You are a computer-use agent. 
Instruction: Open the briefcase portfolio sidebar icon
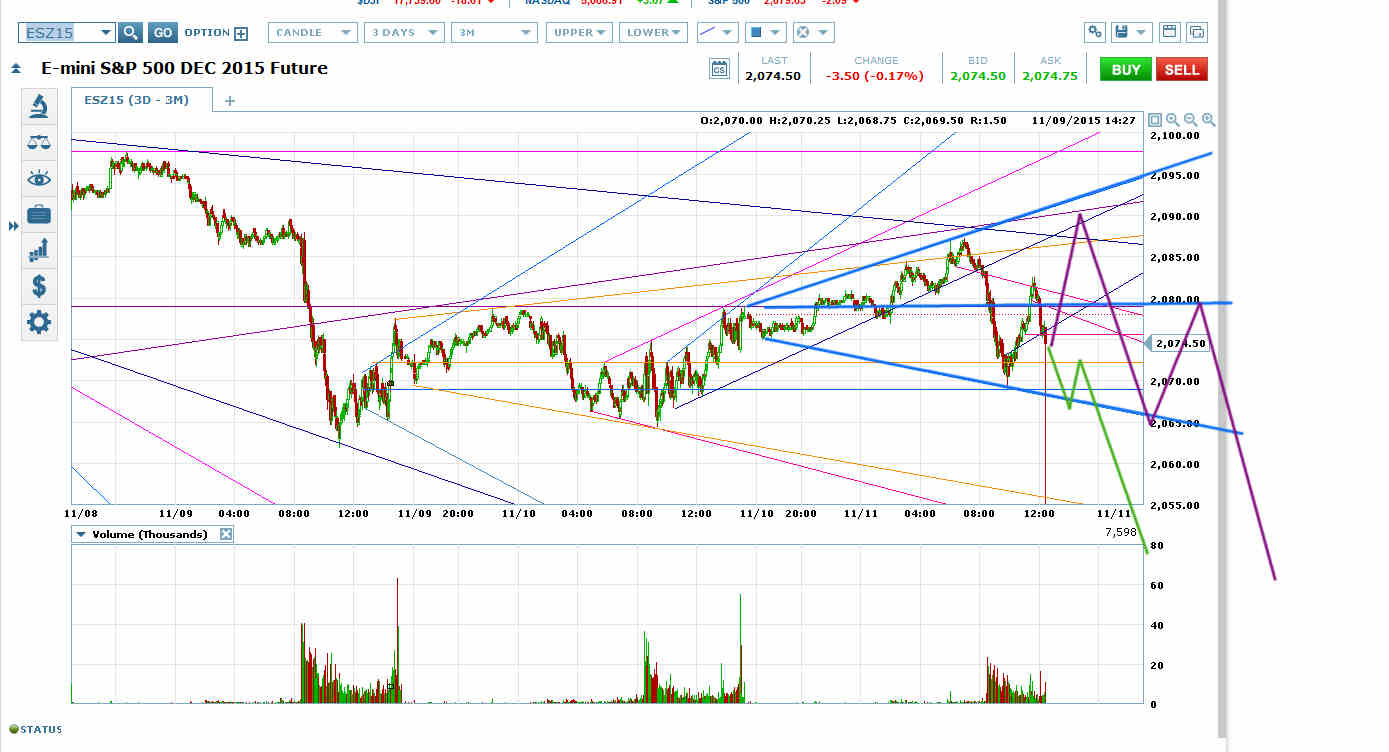click(39, 214)
